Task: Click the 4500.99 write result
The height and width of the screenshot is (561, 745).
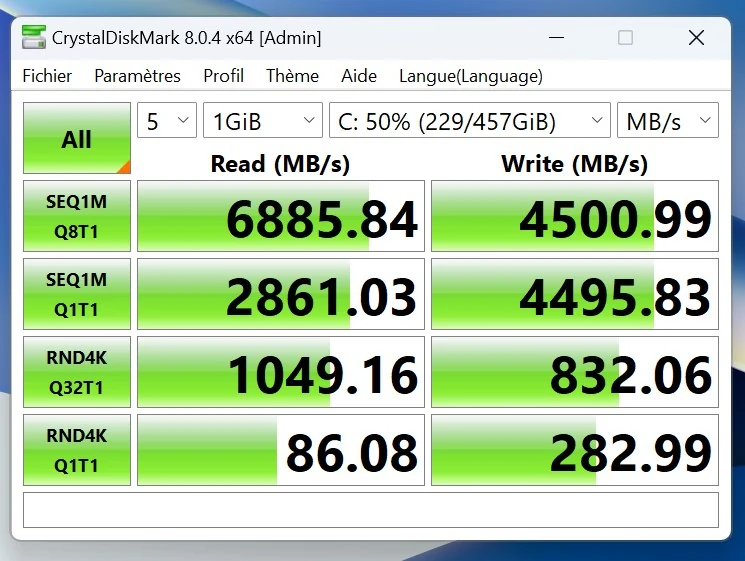Action: tap(575, 216)
